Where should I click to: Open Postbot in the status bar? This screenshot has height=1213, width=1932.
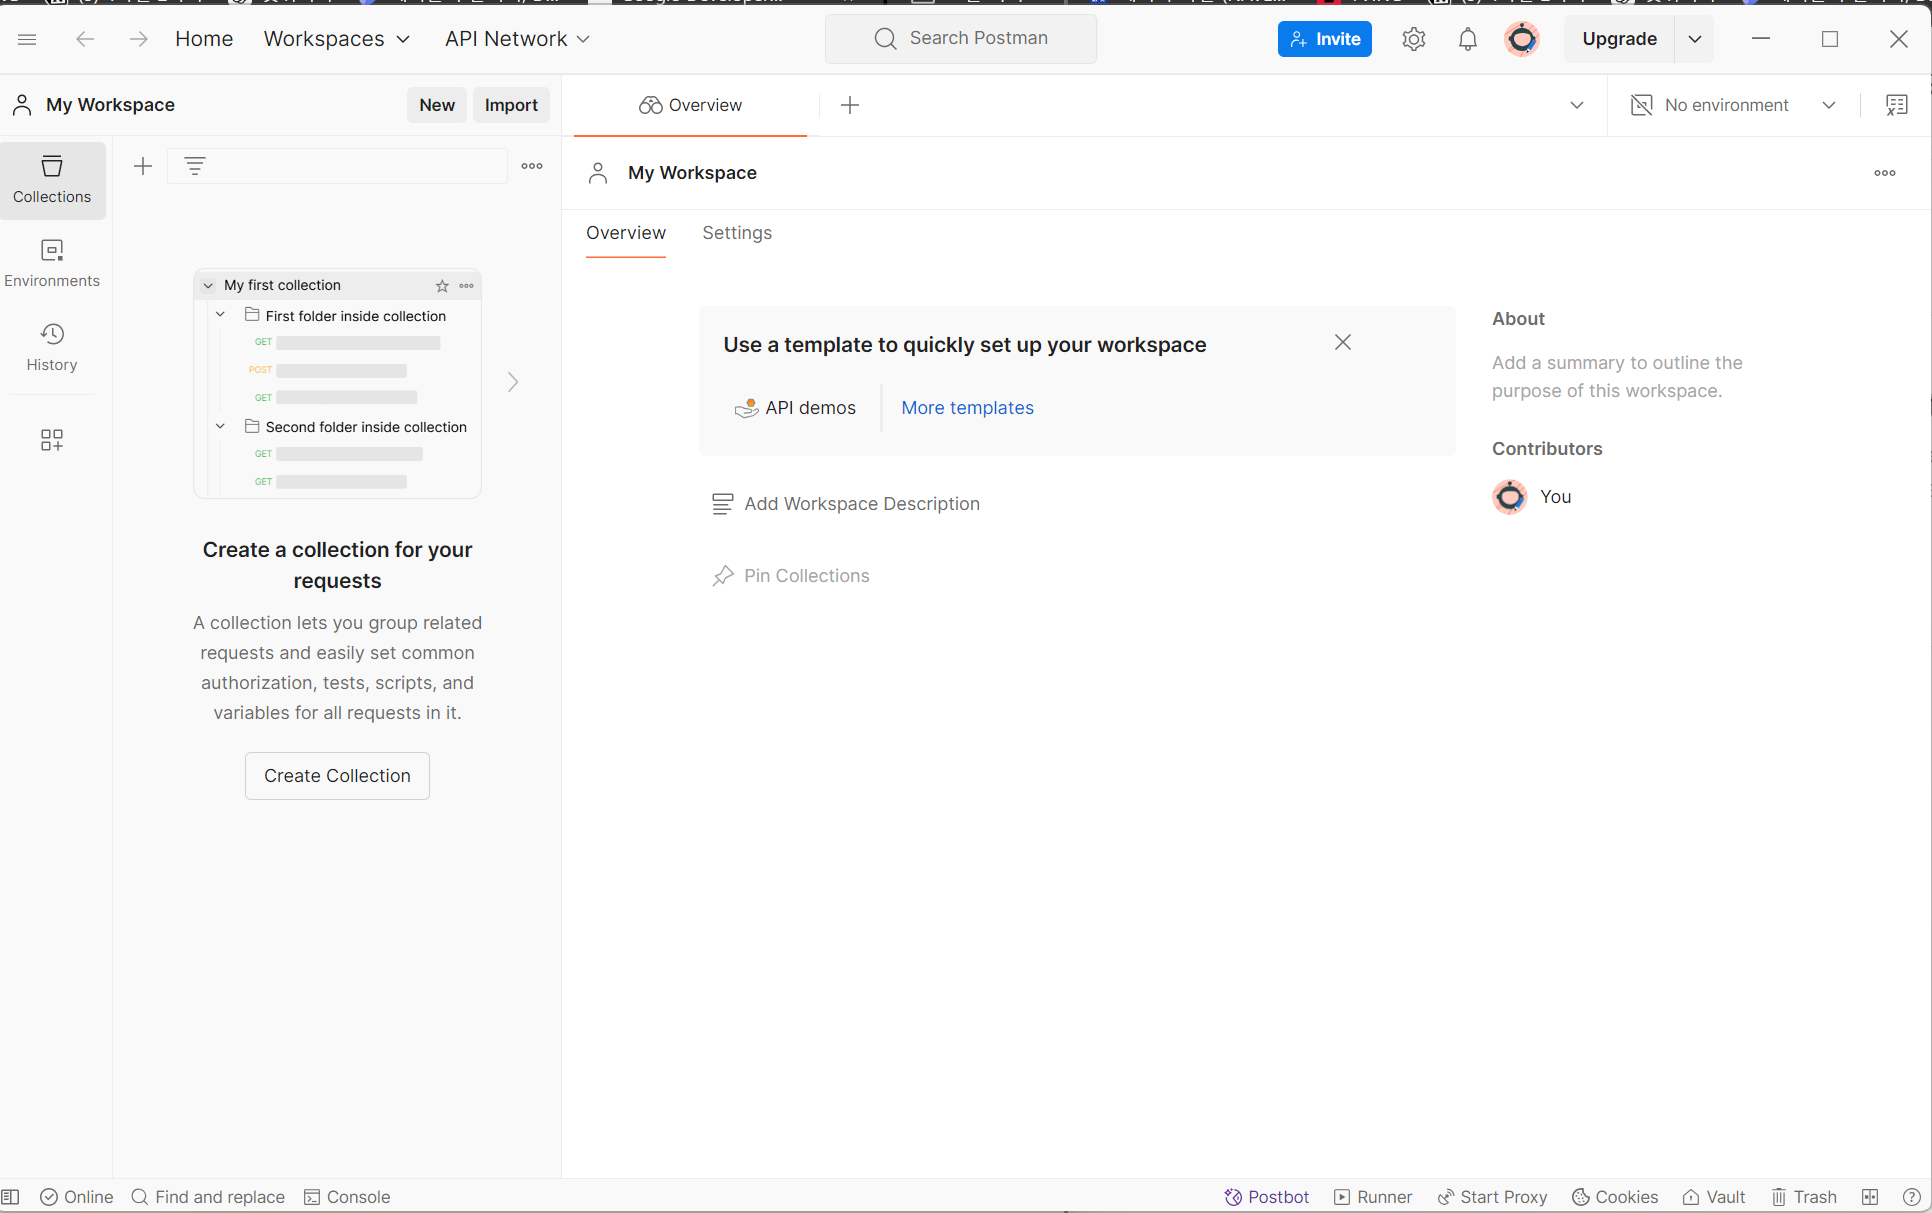[1266, 1197]
